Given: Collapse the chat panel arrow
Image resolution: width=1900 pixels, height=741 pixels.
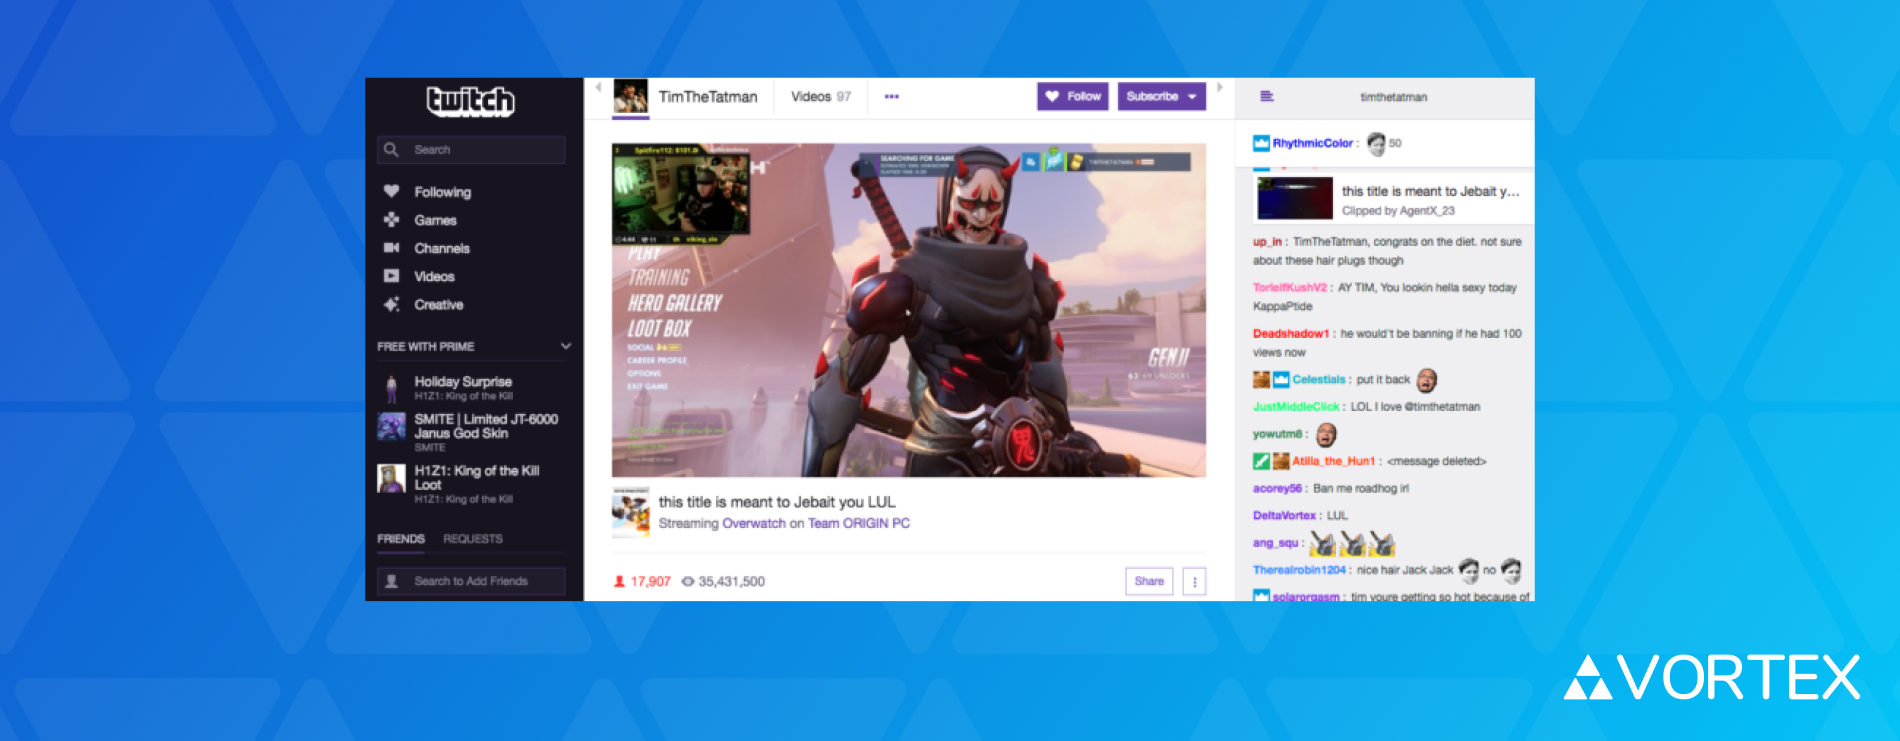Looking at the screenshot, I should click(x=1220, y=88).
